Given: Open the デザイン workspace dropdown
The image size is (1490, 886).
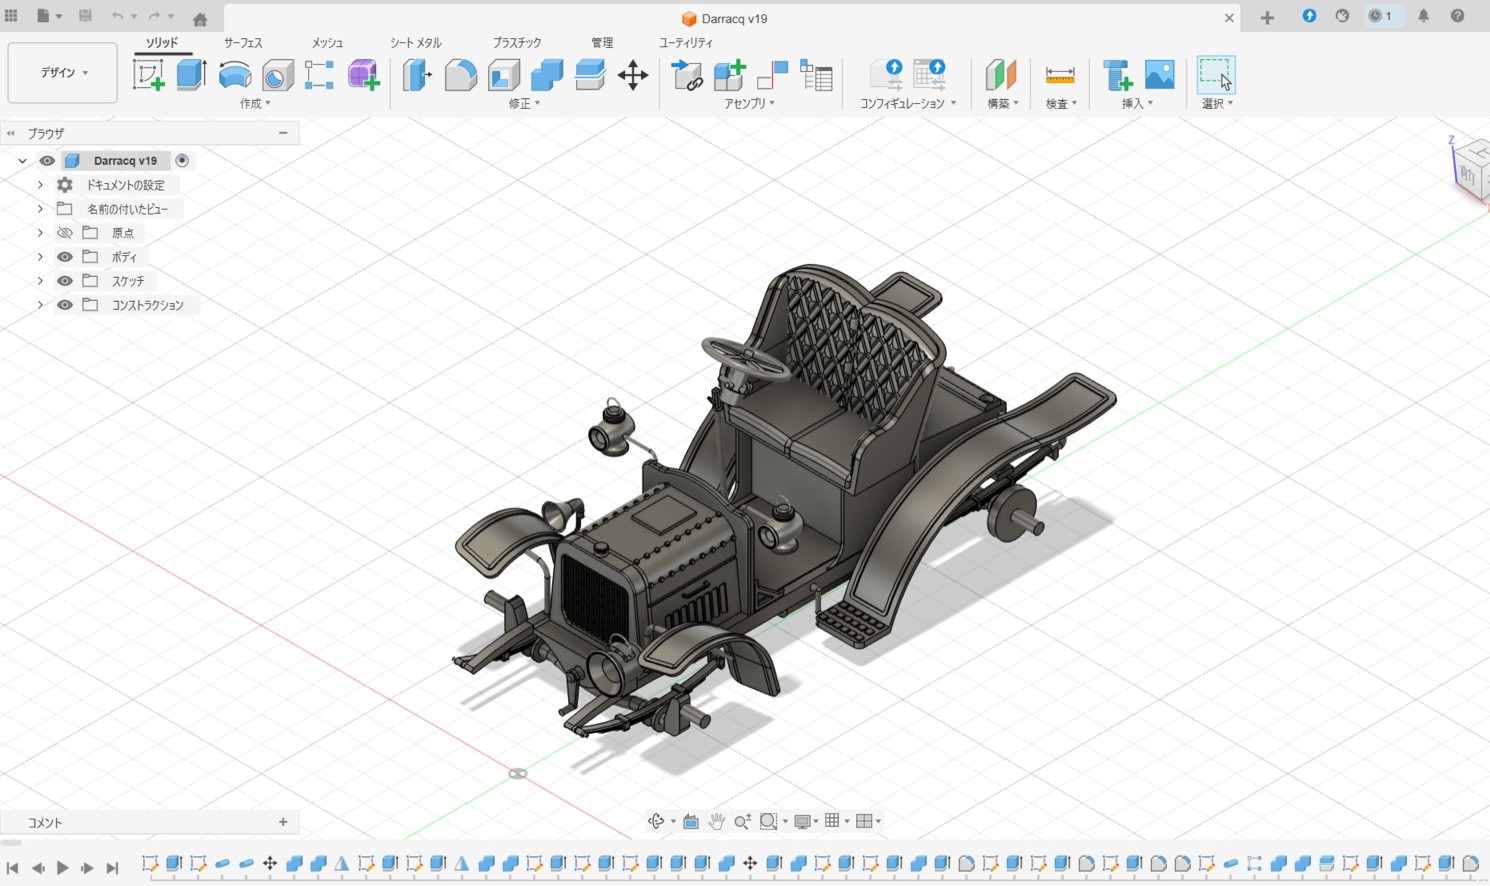Looking at the screenshot, I should [63, 73].
